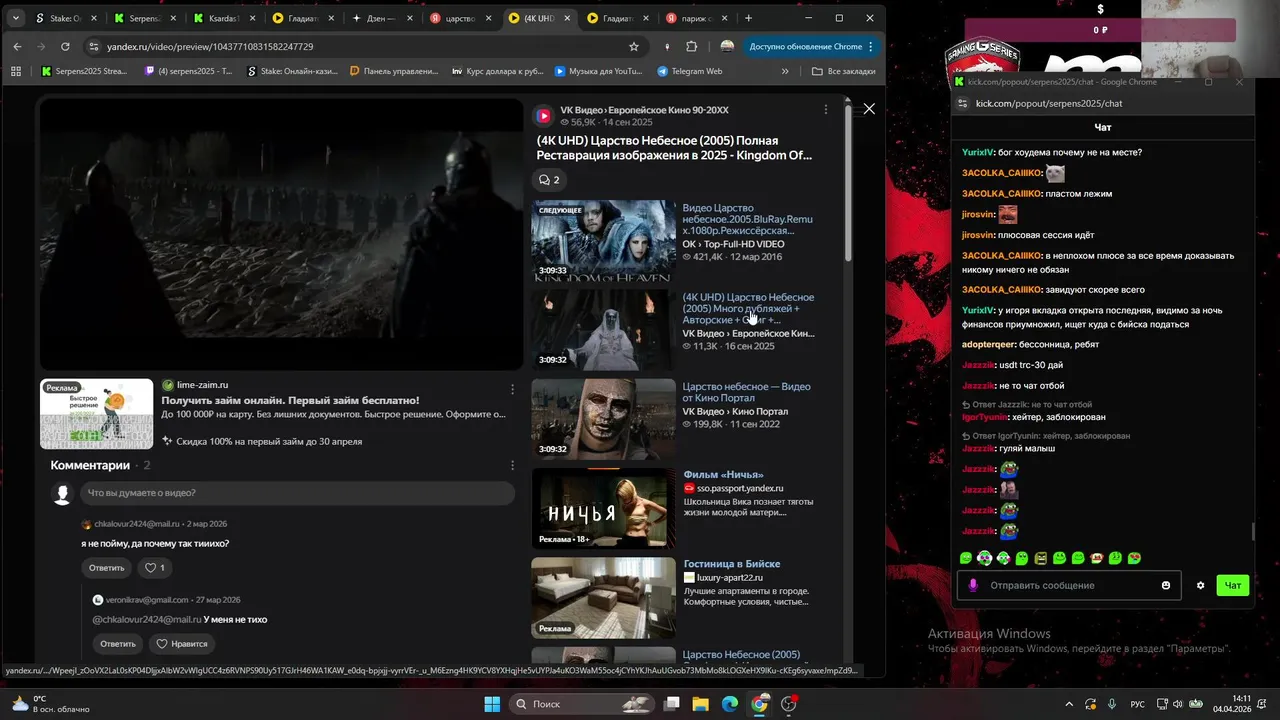The width and height of the screenshot is (1280, 720).
Task: Open three-dot menu beside the VK Видео title
Action: (825, 109)
